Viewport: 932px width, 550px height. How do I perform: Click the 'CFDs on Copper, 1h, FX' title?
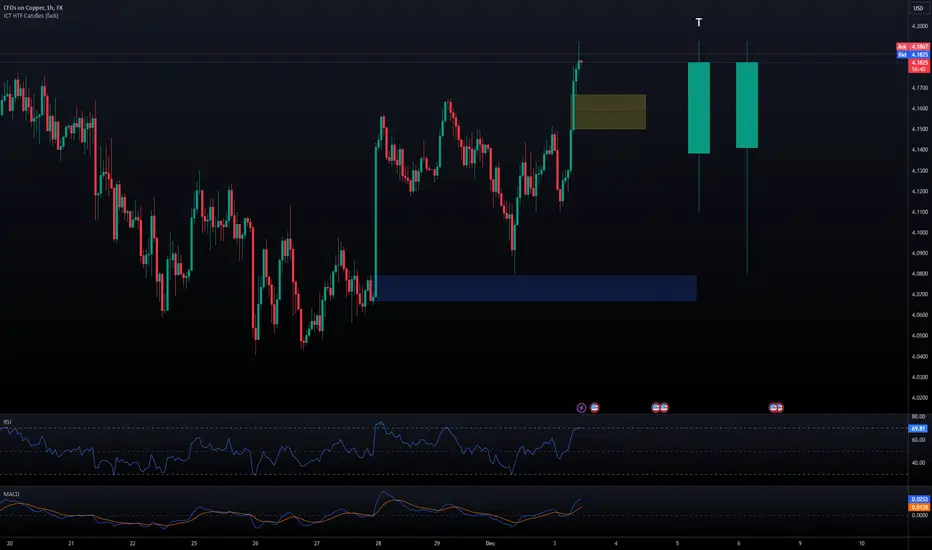(33, 8)
